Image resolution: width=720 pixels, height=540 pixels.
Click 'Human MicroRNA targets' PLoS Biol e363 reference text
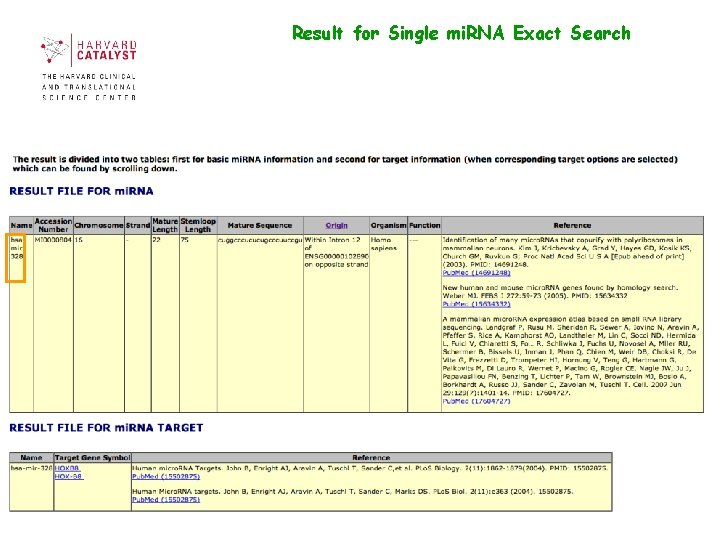[x=353, y=491]
